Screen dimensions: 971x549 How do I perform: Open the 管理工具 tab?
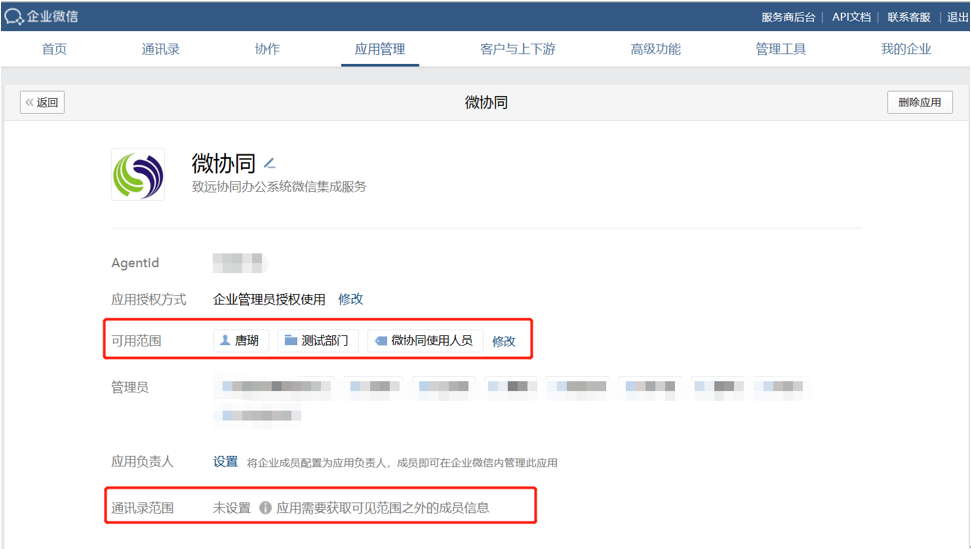click(x=780, y=49)
